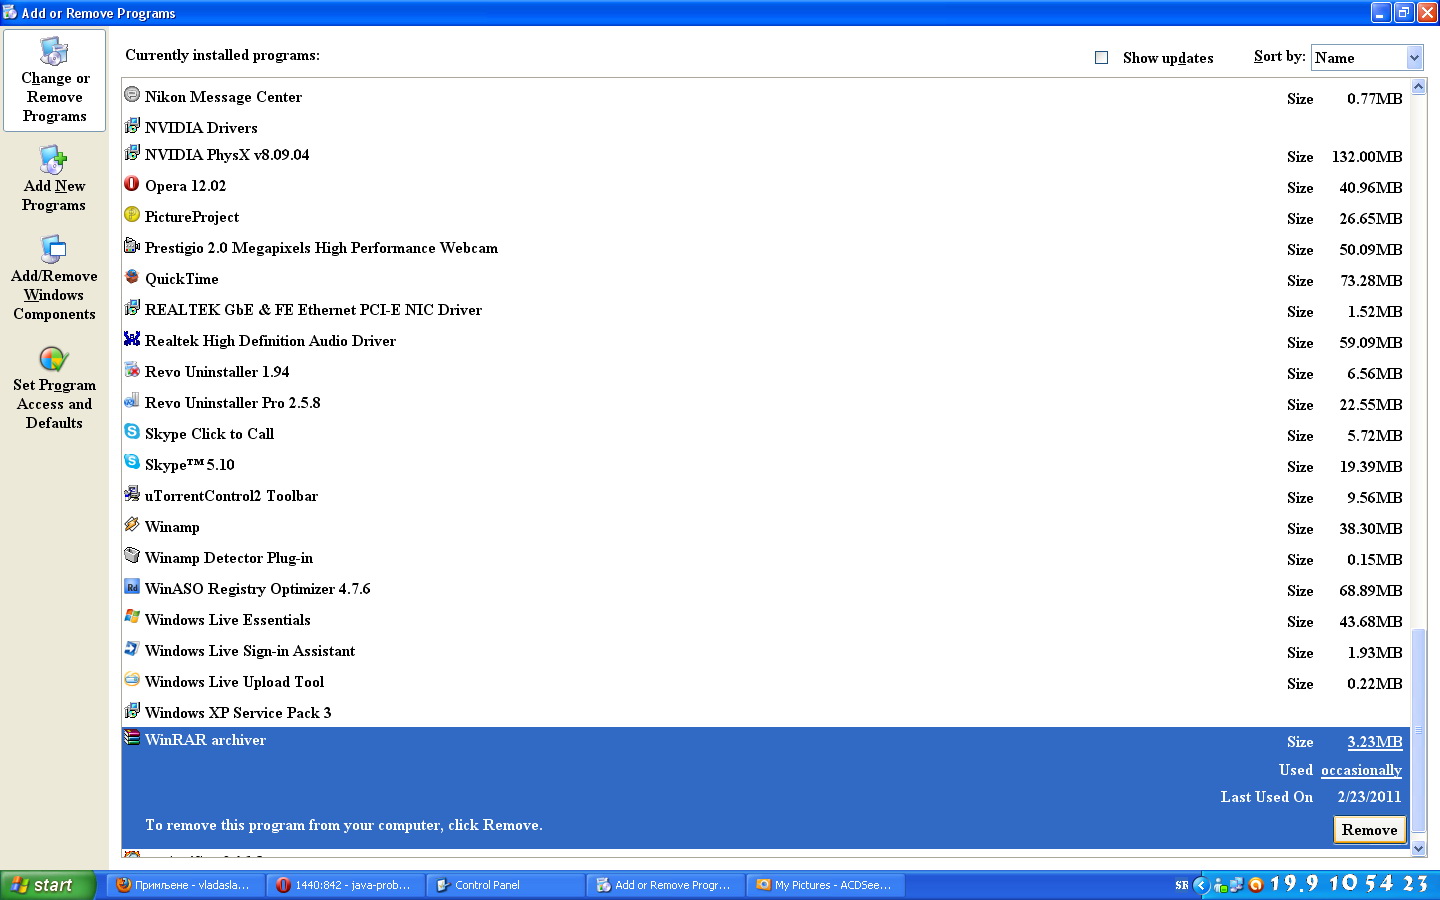The image size is (1440, 900).
Task: Open the Add New Programs section
Action: [x=55, y=178]
